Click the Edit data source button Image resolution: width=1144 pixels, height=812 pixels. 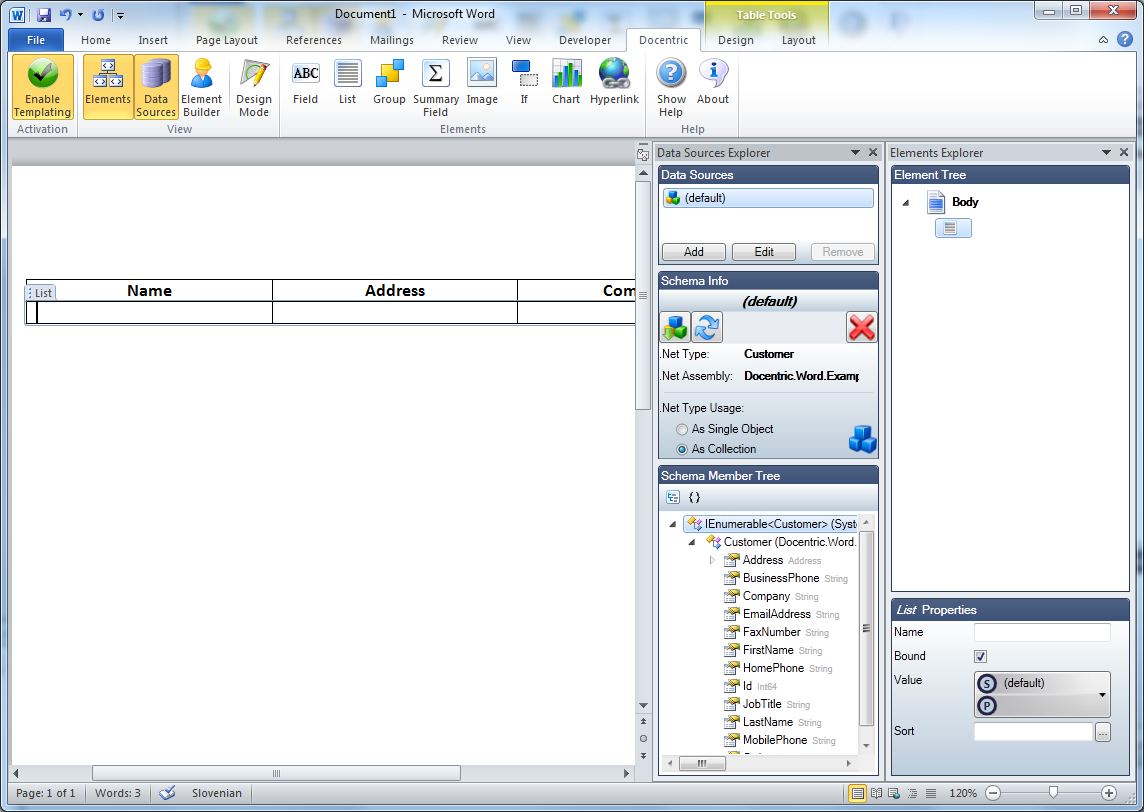(764, 252)
